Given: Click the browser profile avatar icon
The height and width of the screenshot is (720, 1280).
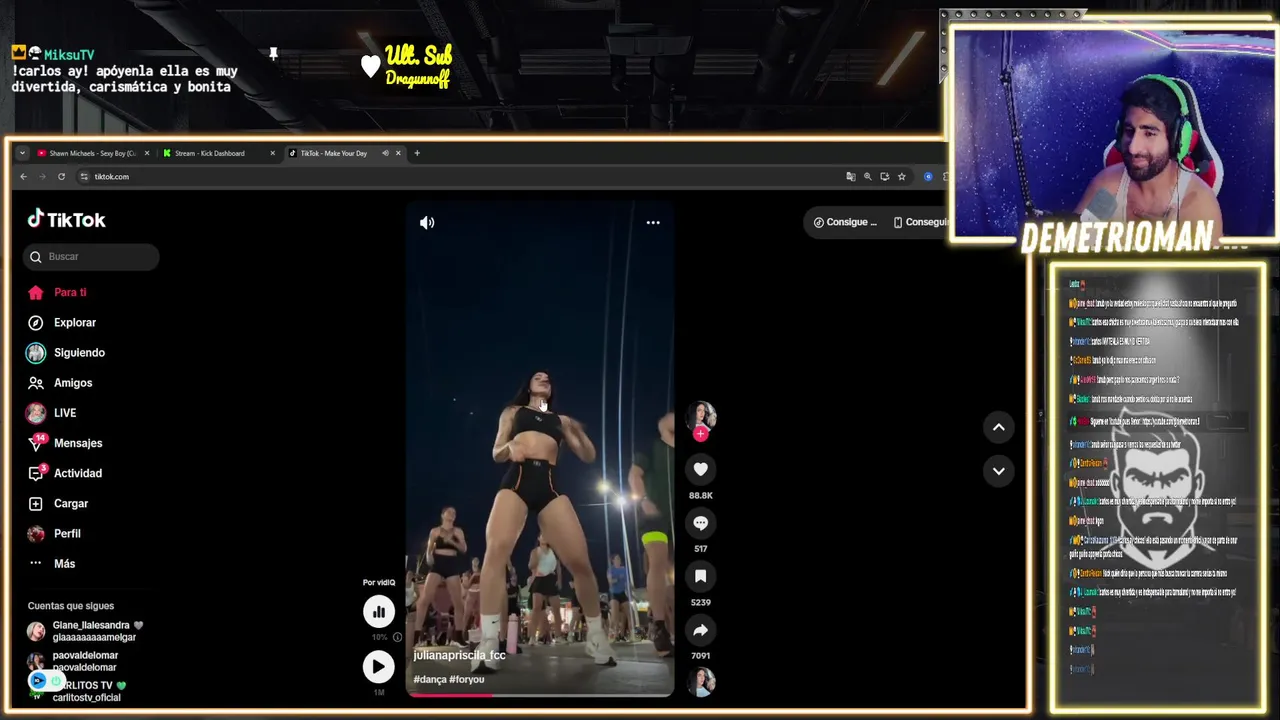Looking at the screenshot, I should 928,176.
